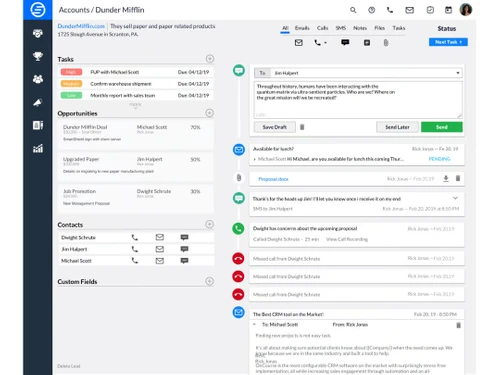The width and height of the screenshot is (500, 375).
Task: Add a new contact with plus icon
Action: coord(209,224)
